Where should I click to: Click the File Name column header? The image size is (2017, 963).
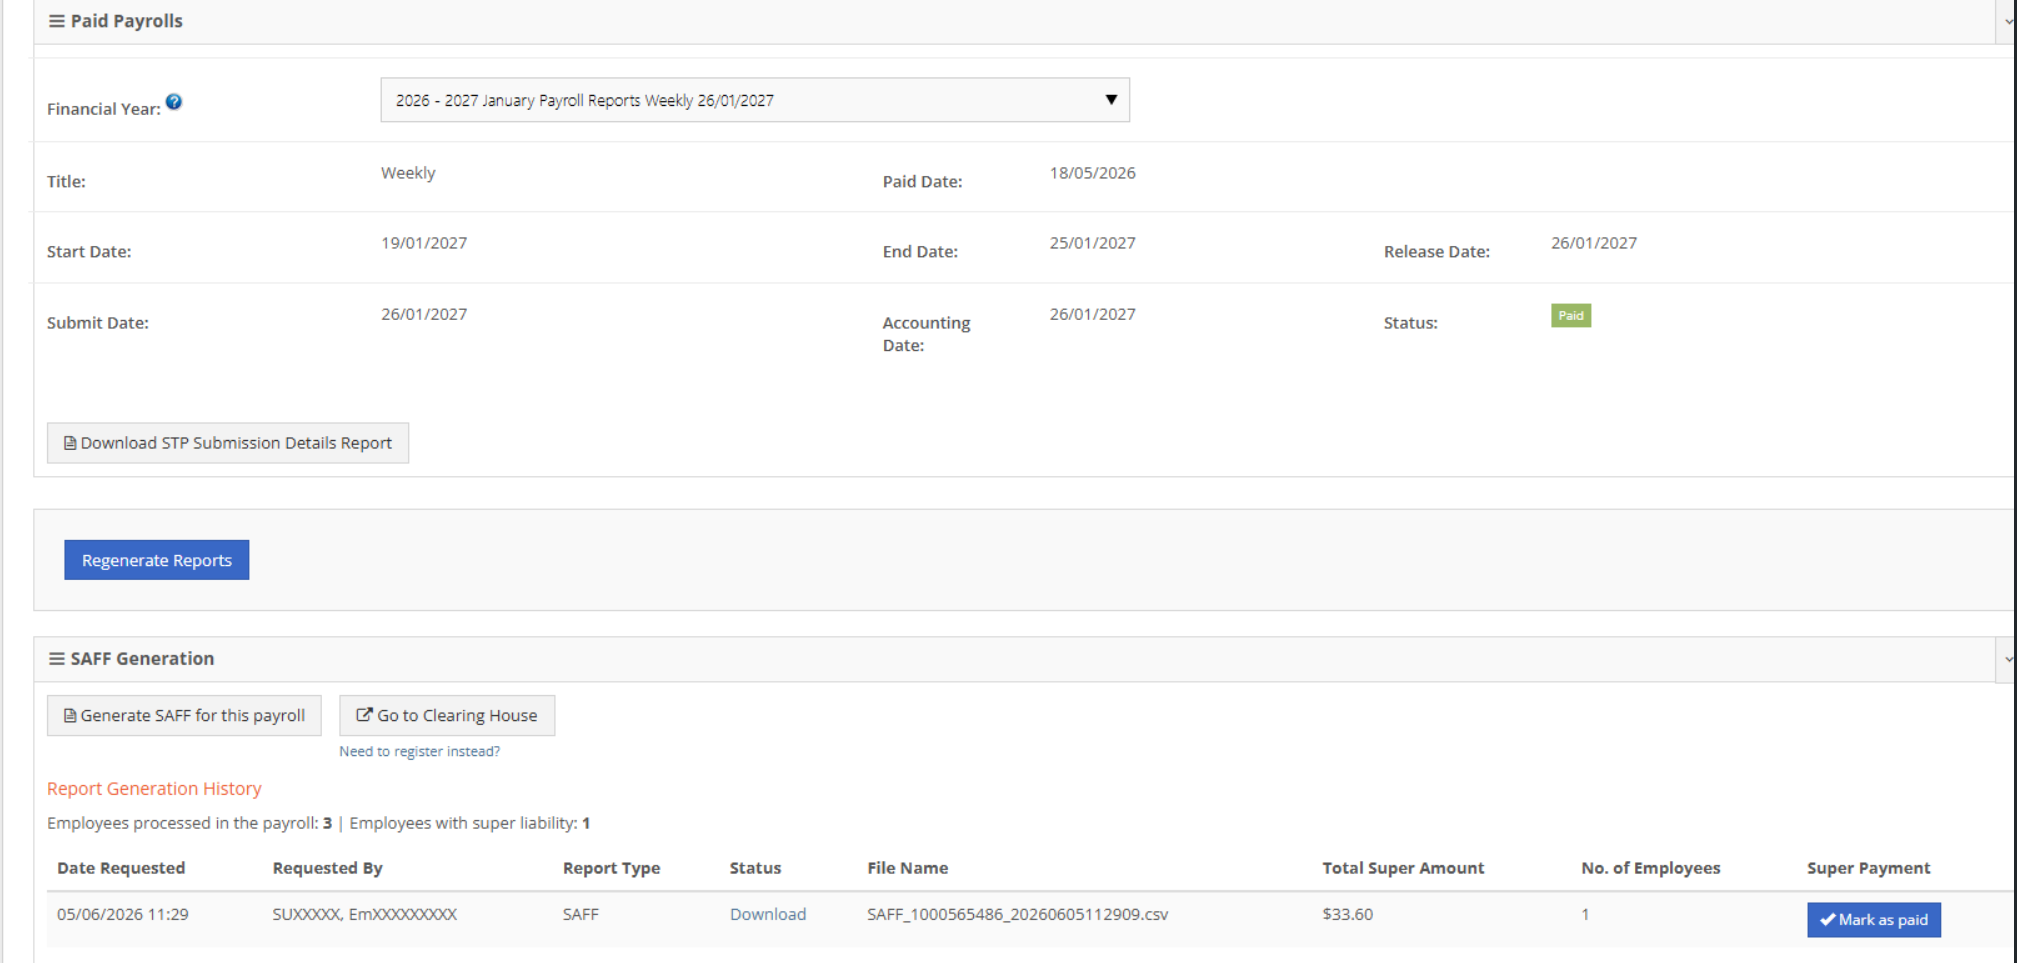[908, 868]
